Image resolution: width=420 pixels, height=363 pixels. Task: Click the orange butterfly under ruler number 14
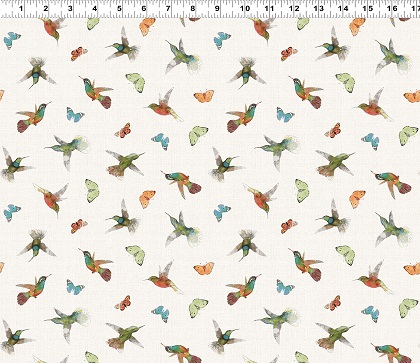click(357, 27)
